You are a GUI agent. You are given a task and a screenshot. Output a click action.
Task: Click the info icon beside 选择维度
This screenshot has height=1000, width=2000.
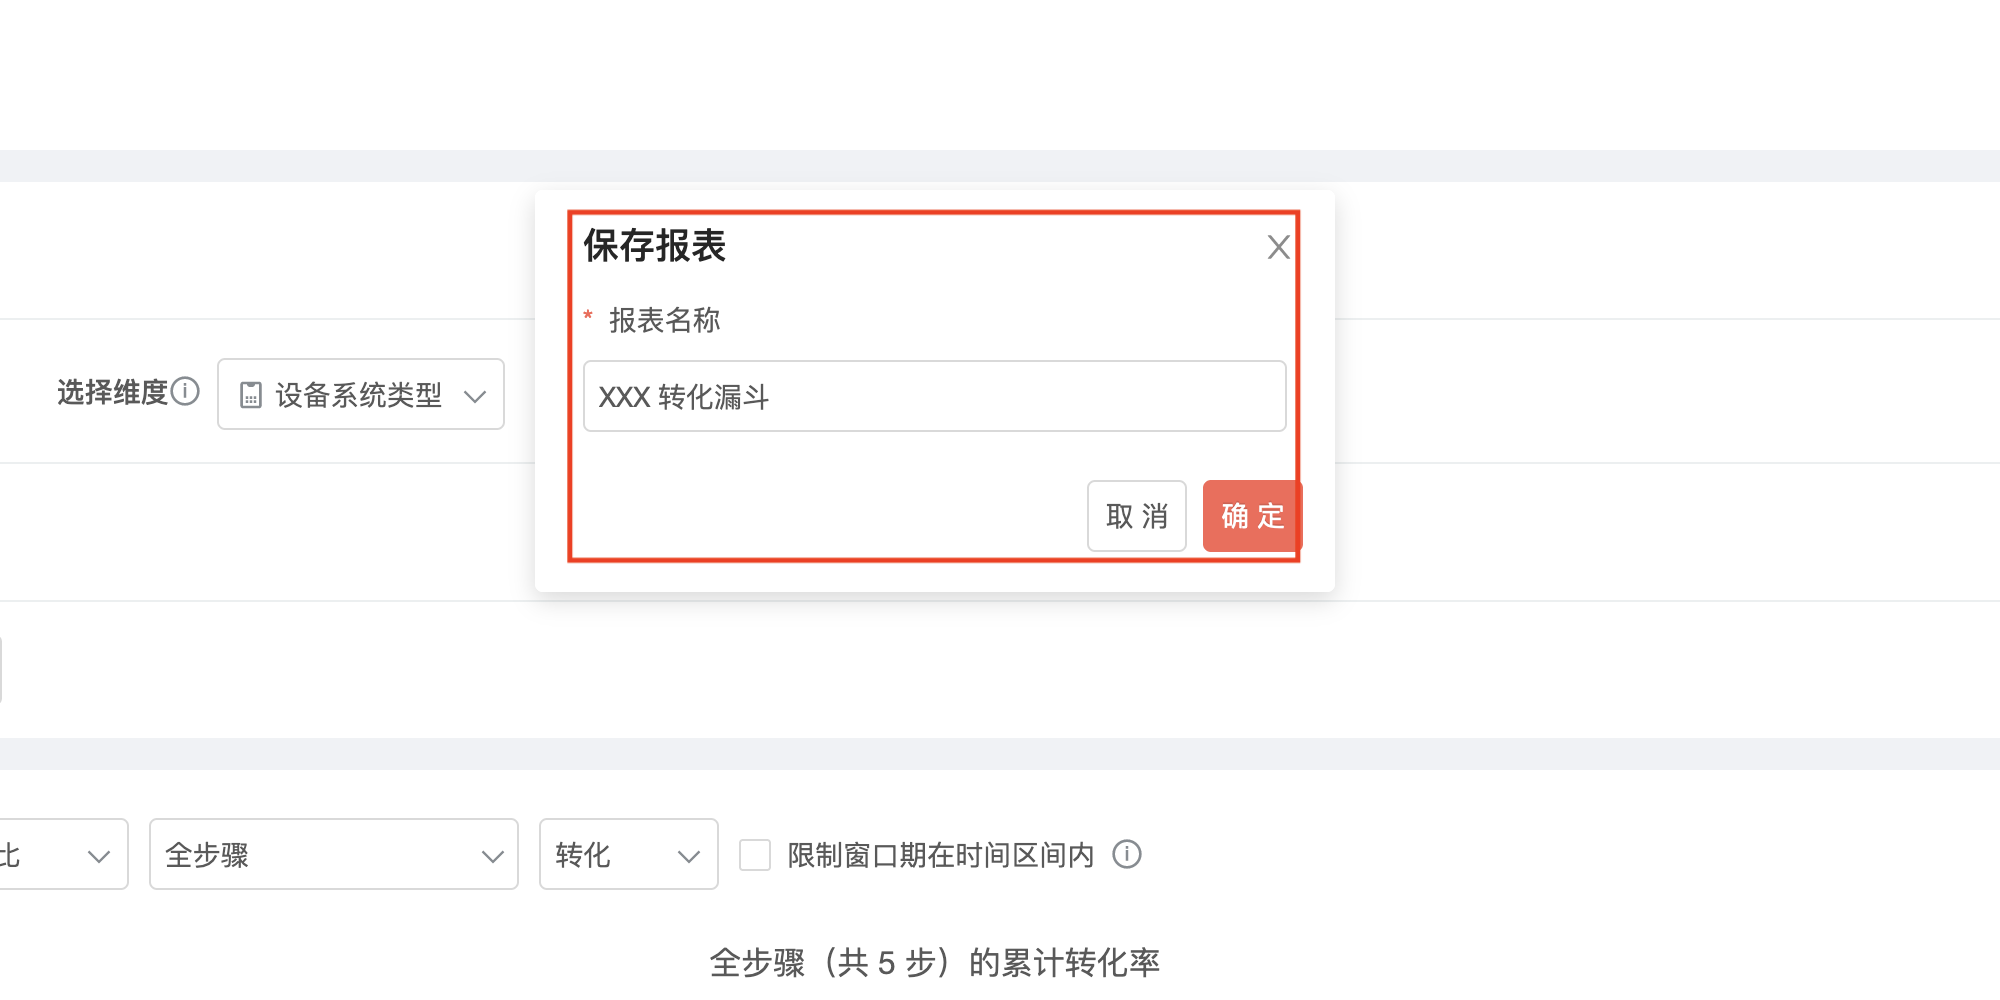click(x=185, y=391)
